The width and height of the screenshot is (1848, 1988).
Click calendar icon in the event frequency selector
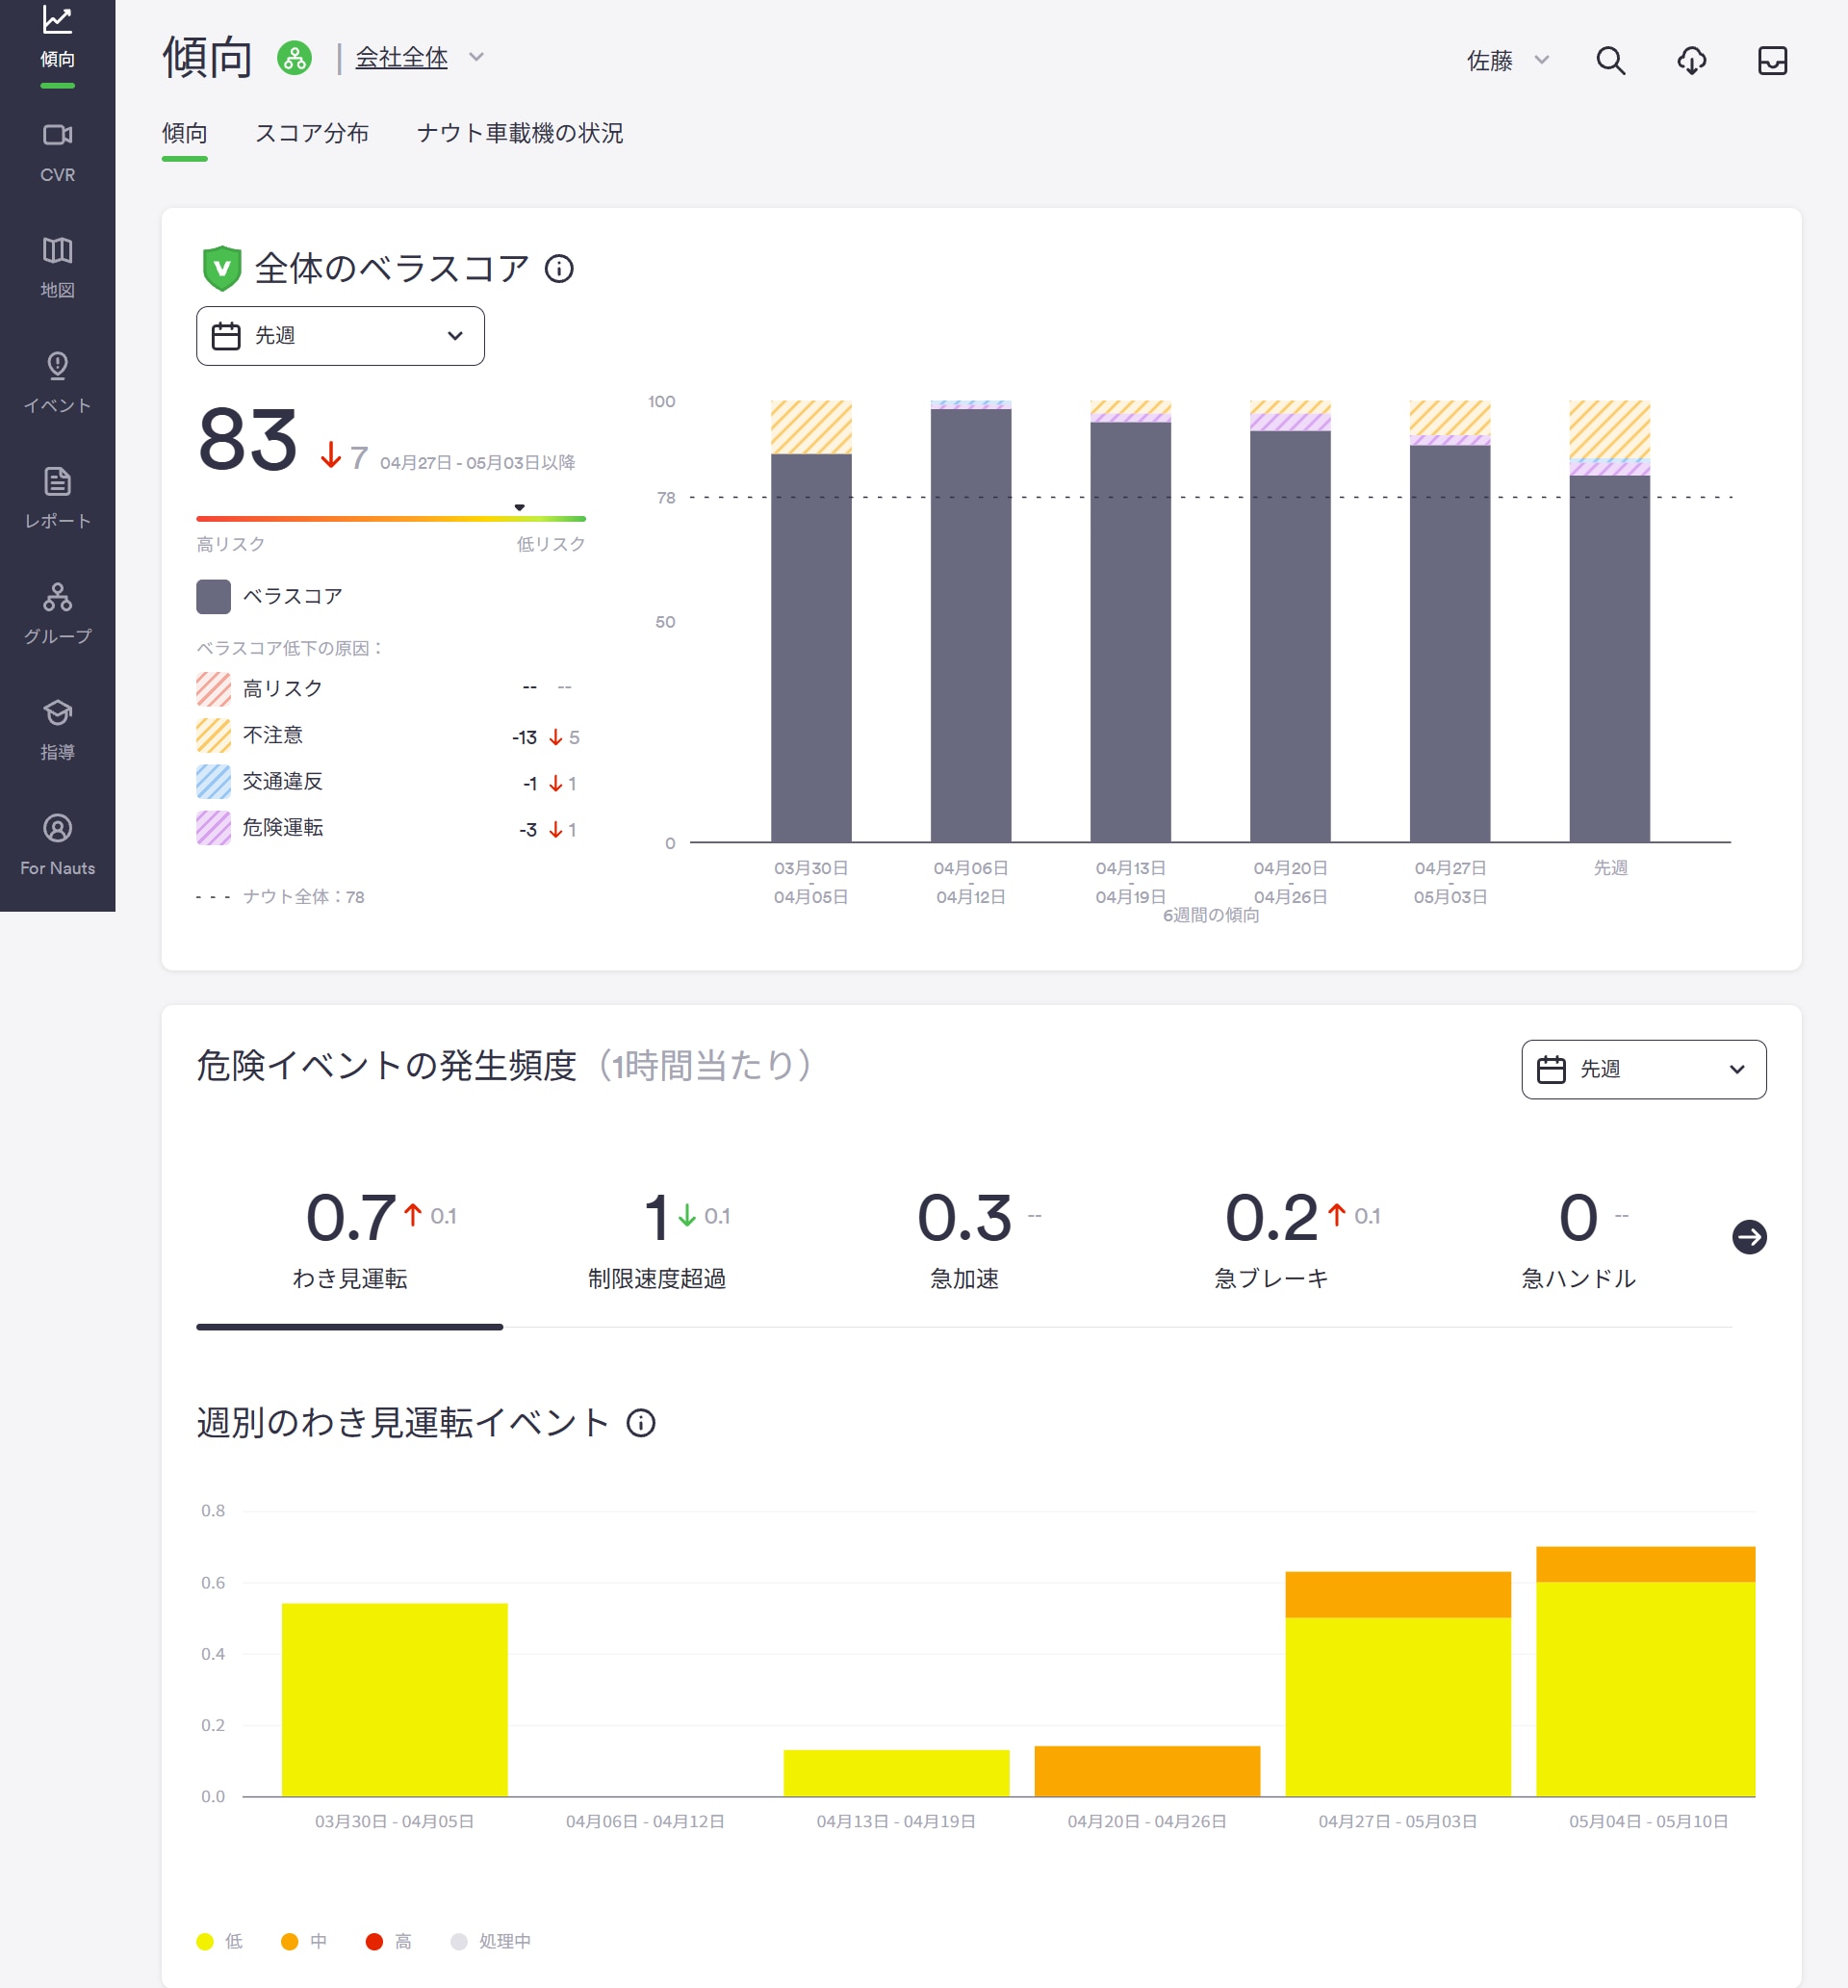(1551, 1070)
